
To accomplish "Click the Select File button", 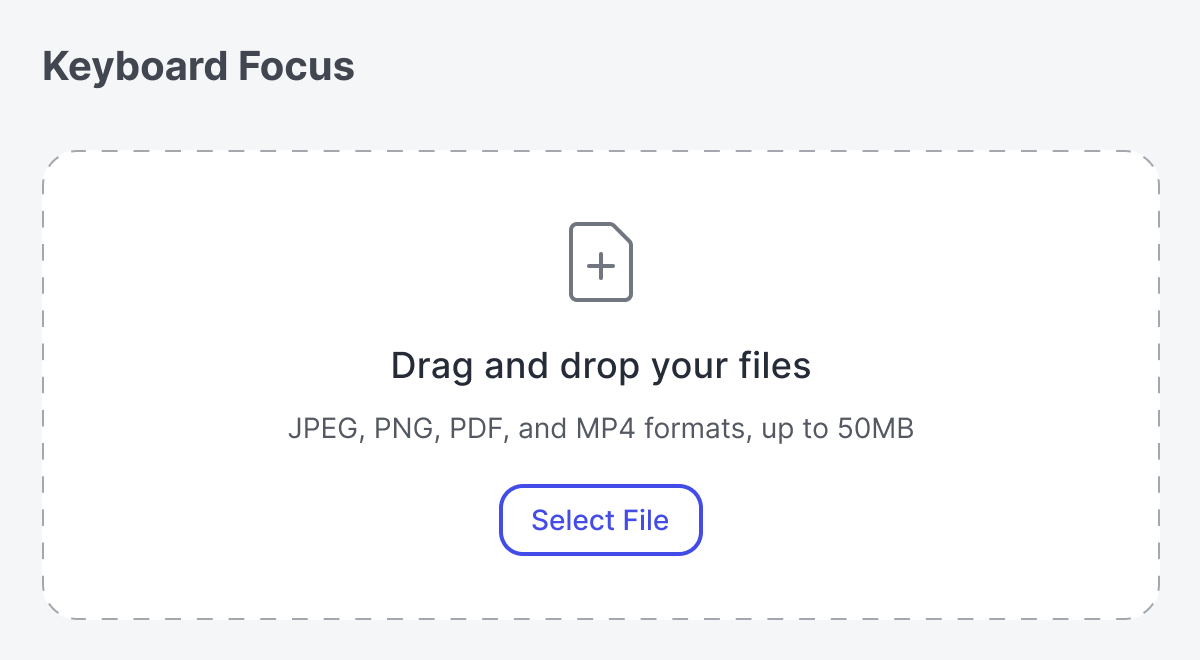I will [x=600, y=520].
